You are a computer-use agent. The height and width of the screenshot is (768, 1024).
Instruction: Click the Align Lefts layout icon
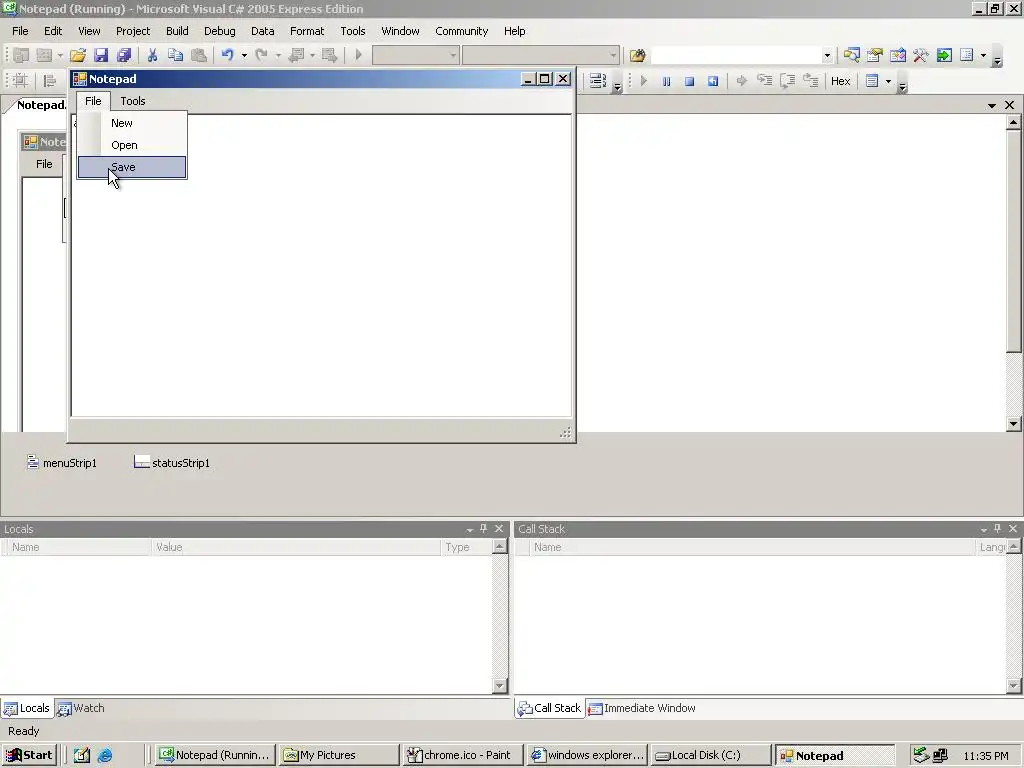[49, 81]
